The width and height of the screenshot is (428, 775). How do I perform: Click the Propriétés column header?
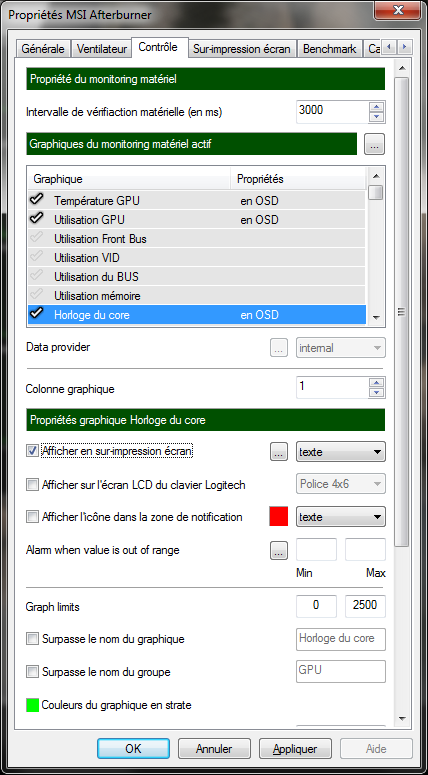tap(299, 179)
